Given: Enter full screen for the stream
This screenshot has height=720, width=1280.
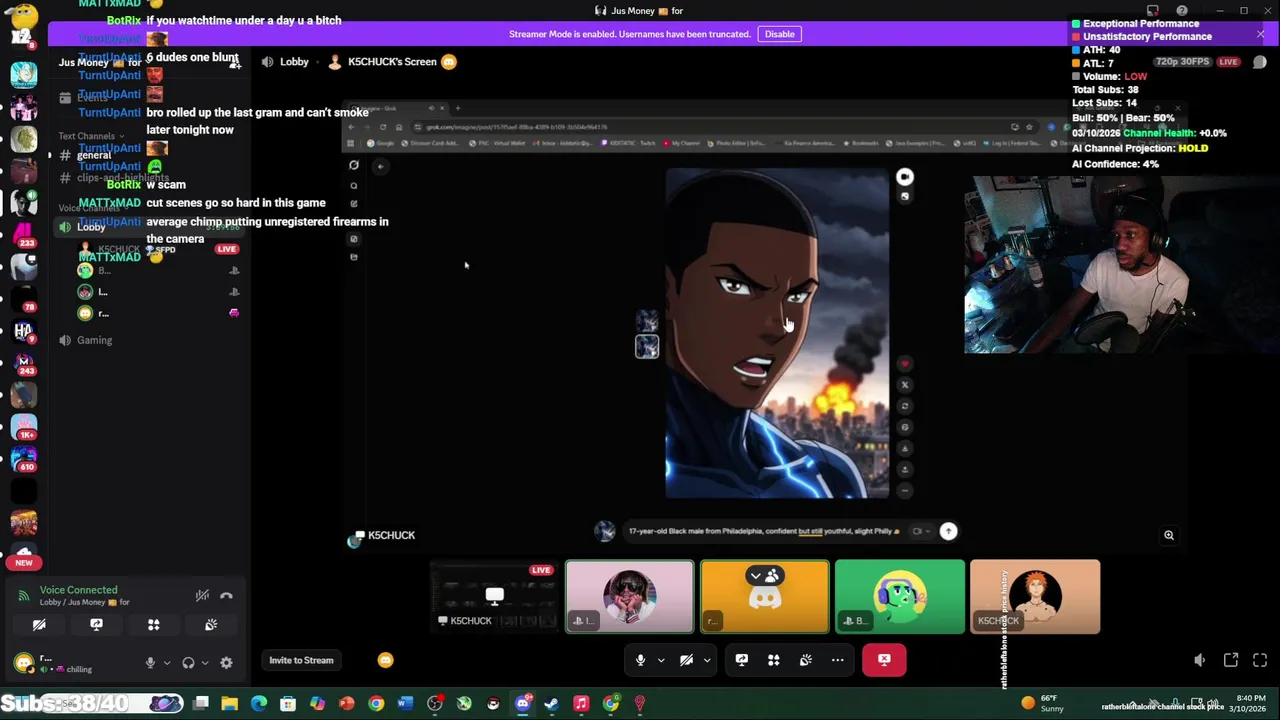Looking at the screenshot, I should pyautogui.click(x=1260, y=660).
